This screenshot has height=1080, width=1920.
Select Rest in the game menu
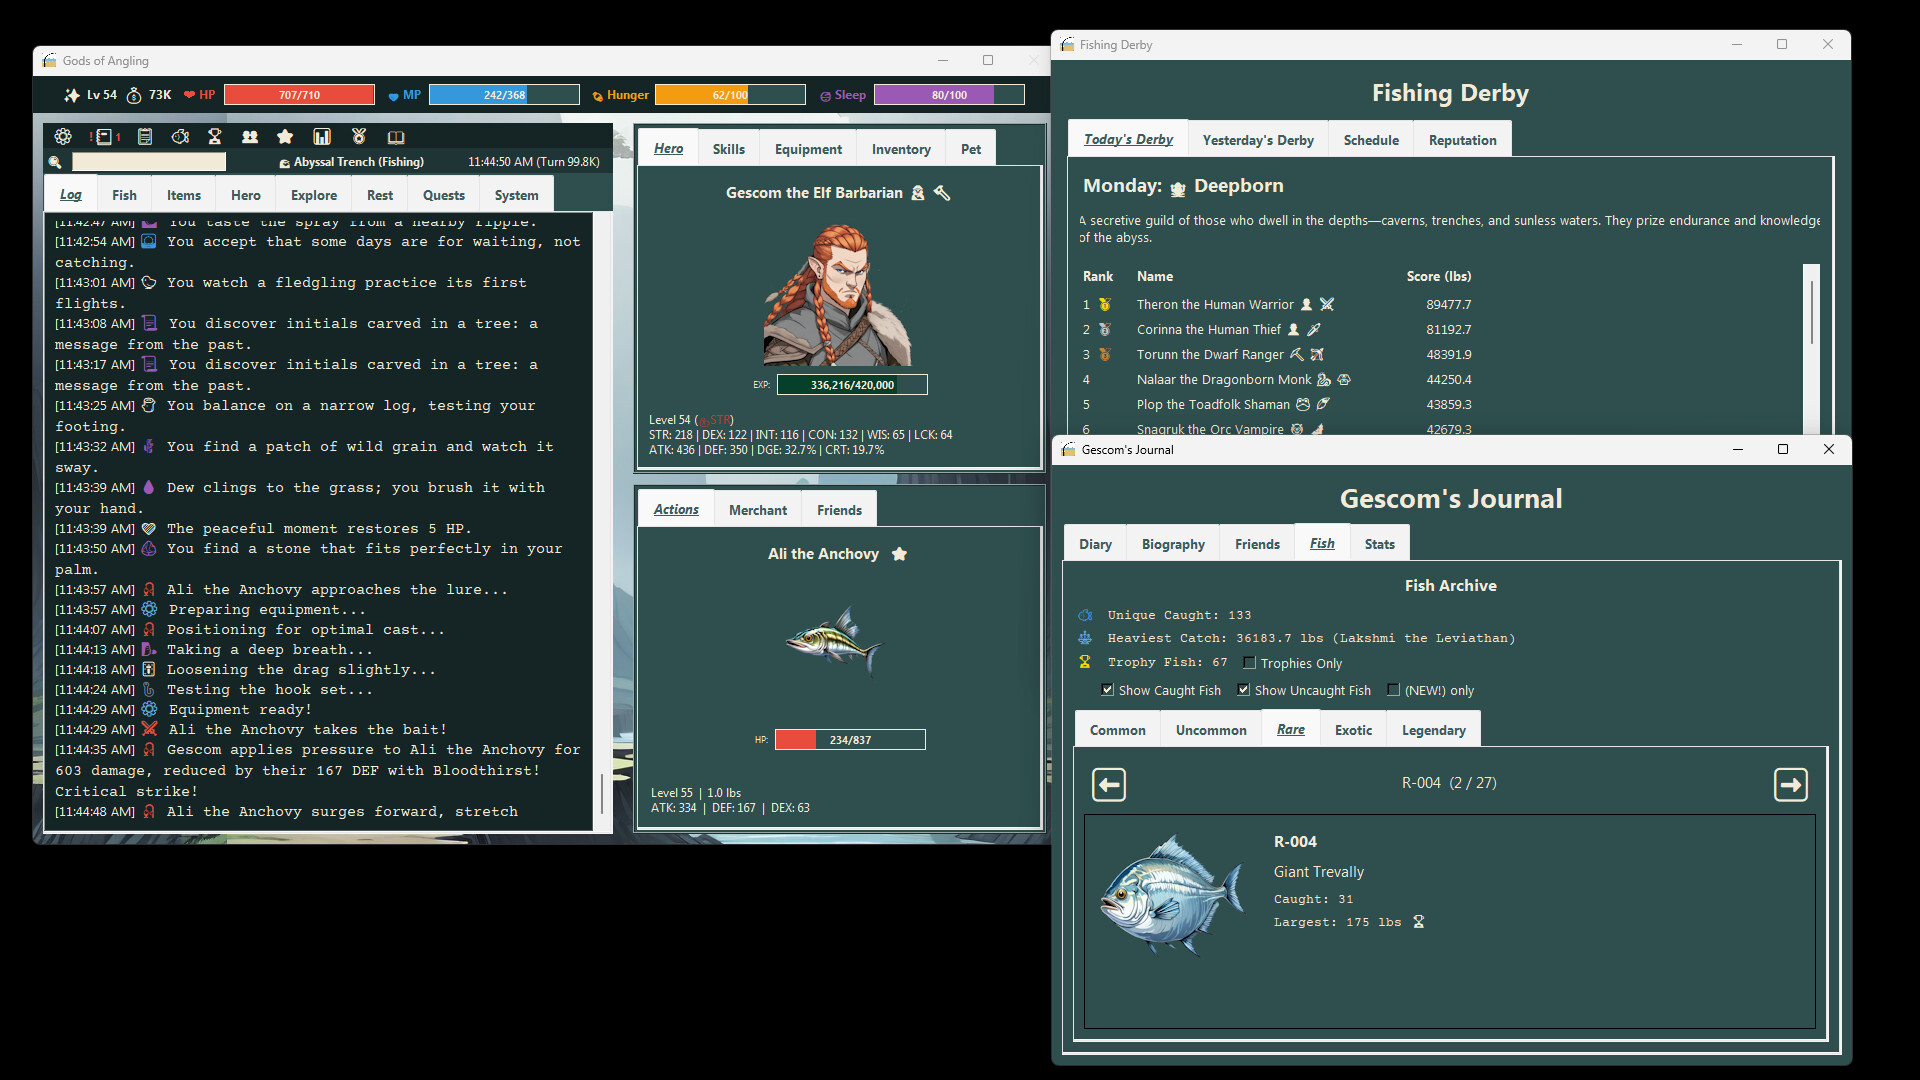click(x=379, y=194)
